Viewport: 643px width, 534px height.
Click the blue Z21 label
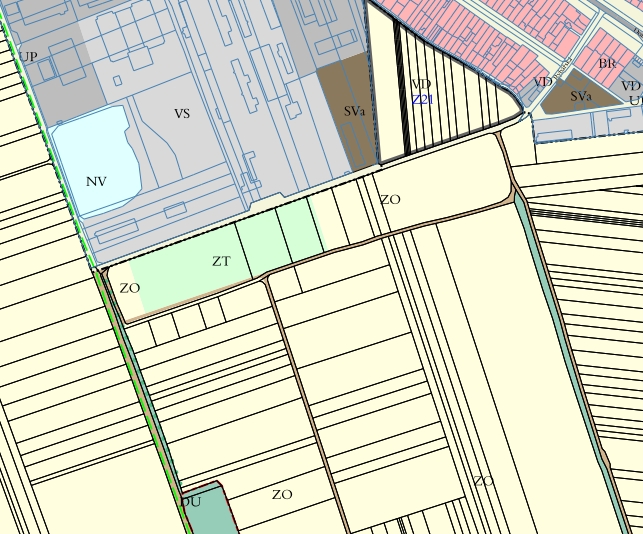click(422, 100)
